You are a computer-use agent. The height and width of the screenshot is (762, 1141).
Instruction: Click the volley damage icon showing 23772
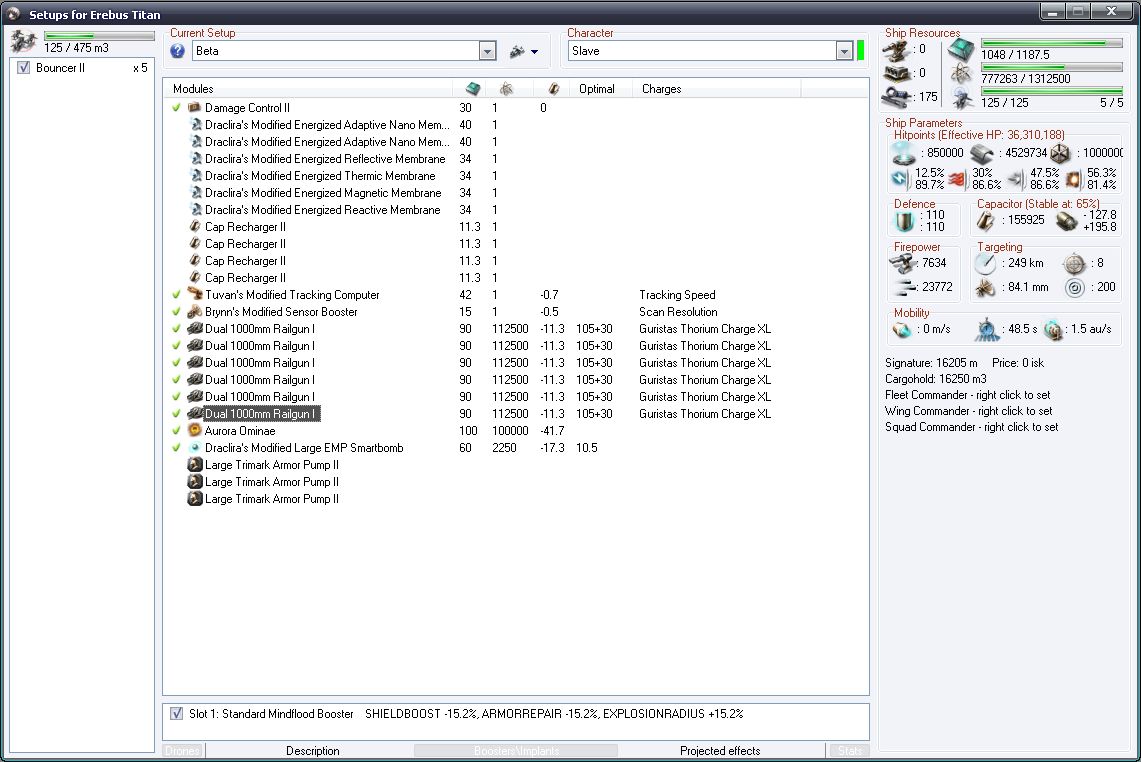click(905, 287)
